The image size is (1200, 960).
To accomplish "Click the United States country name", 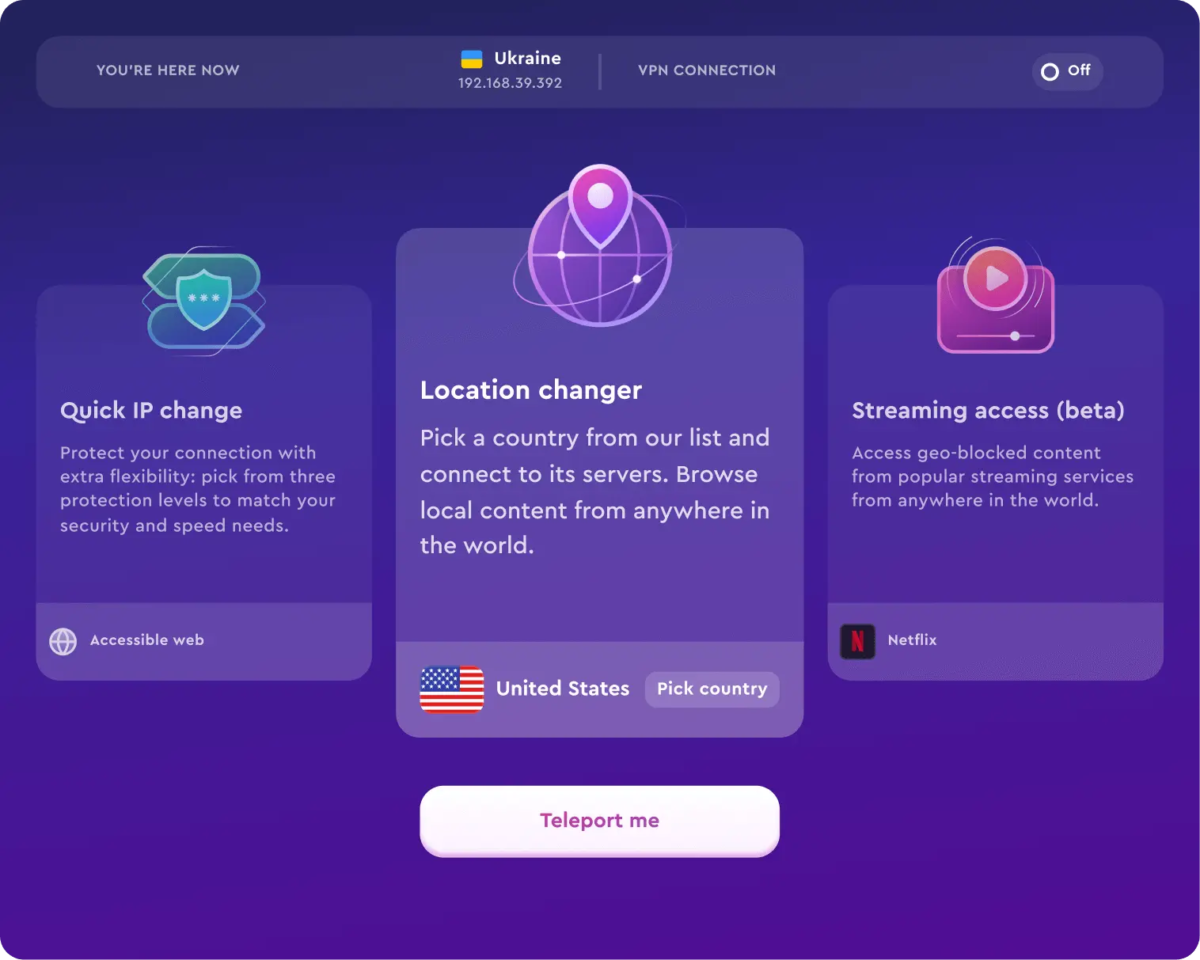I will point(563,688).
